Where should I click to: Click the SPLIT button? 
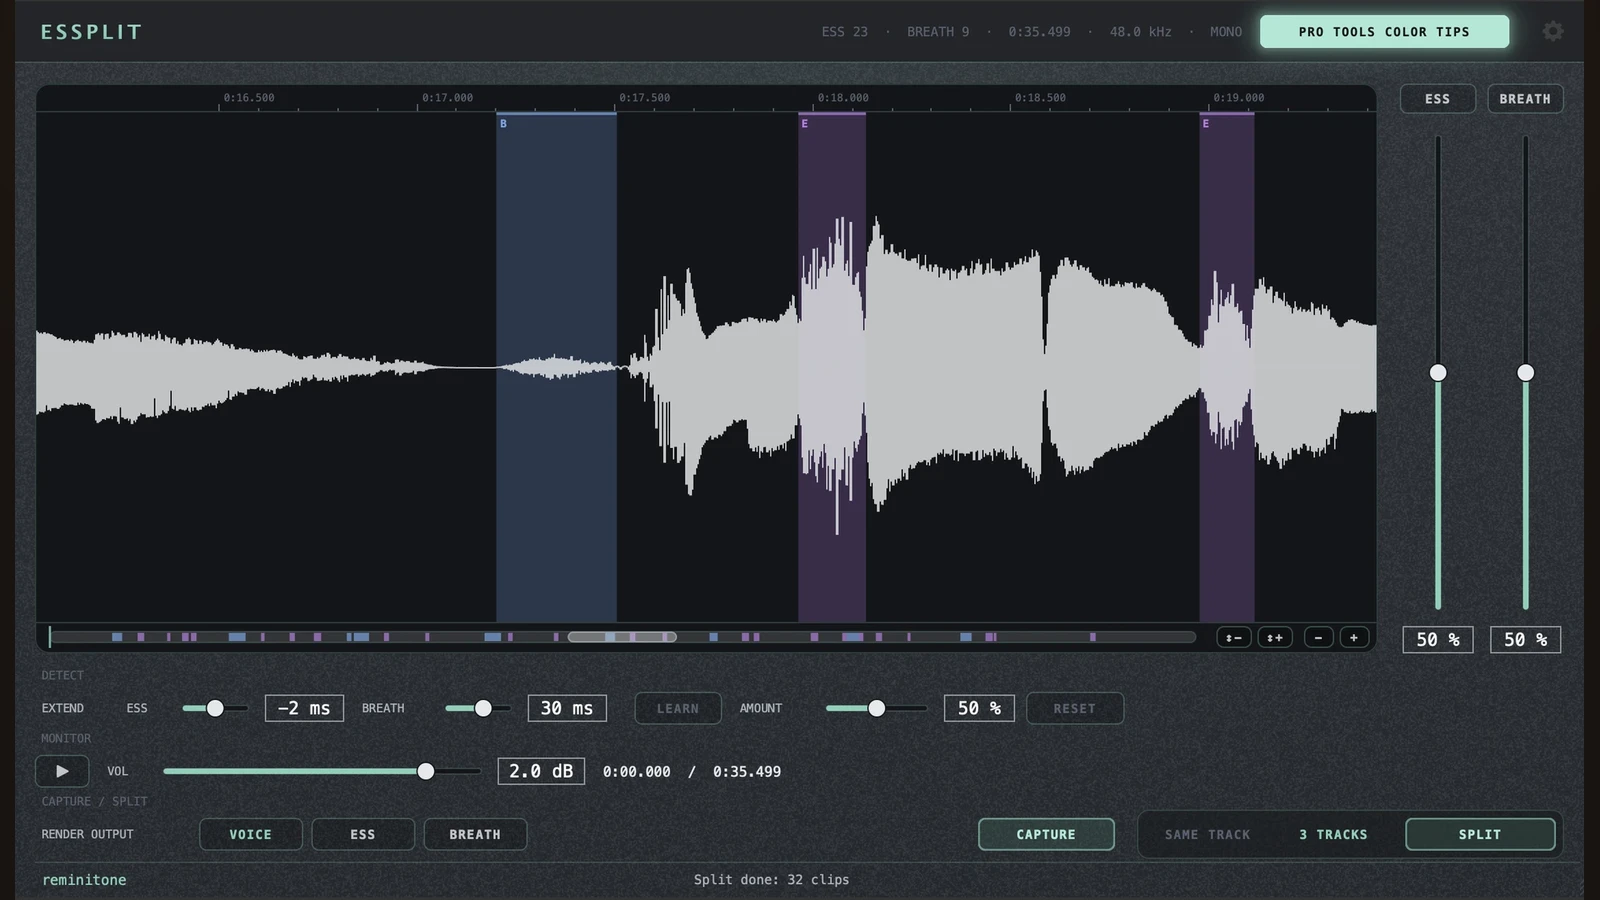pos(1480,834)
